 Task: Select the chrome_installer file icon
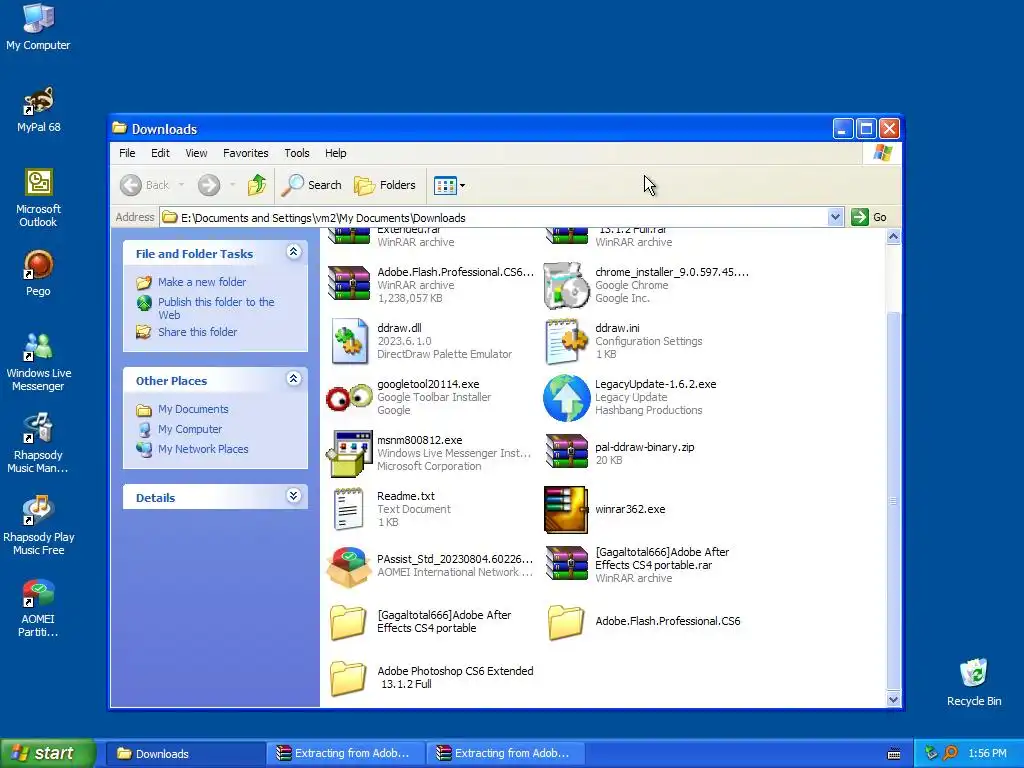566,285
